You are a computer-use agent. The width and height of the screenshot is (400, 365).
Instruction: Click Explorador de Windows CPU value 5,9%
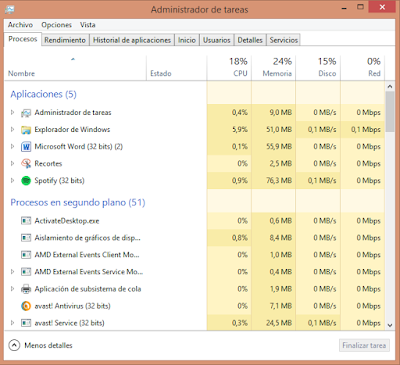tap(240, 129)
